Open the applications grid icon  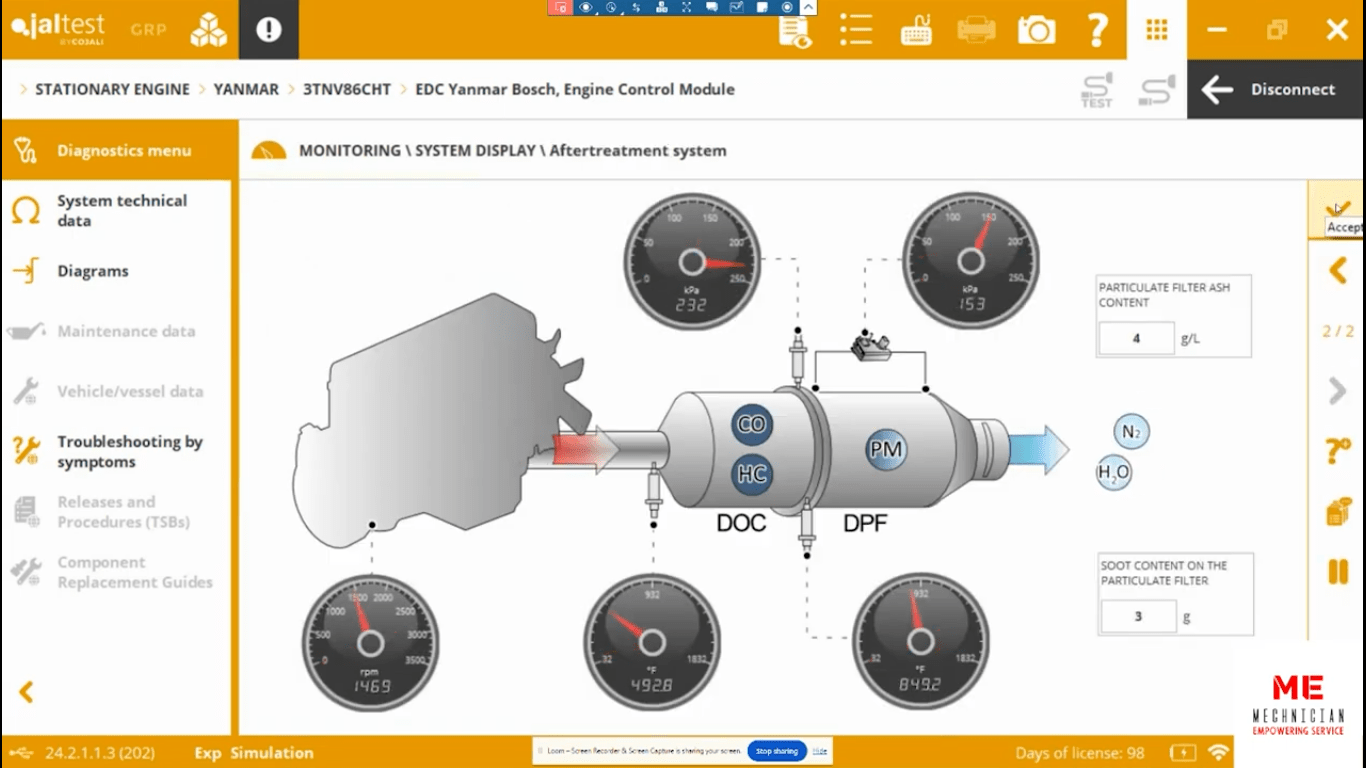1157,30
